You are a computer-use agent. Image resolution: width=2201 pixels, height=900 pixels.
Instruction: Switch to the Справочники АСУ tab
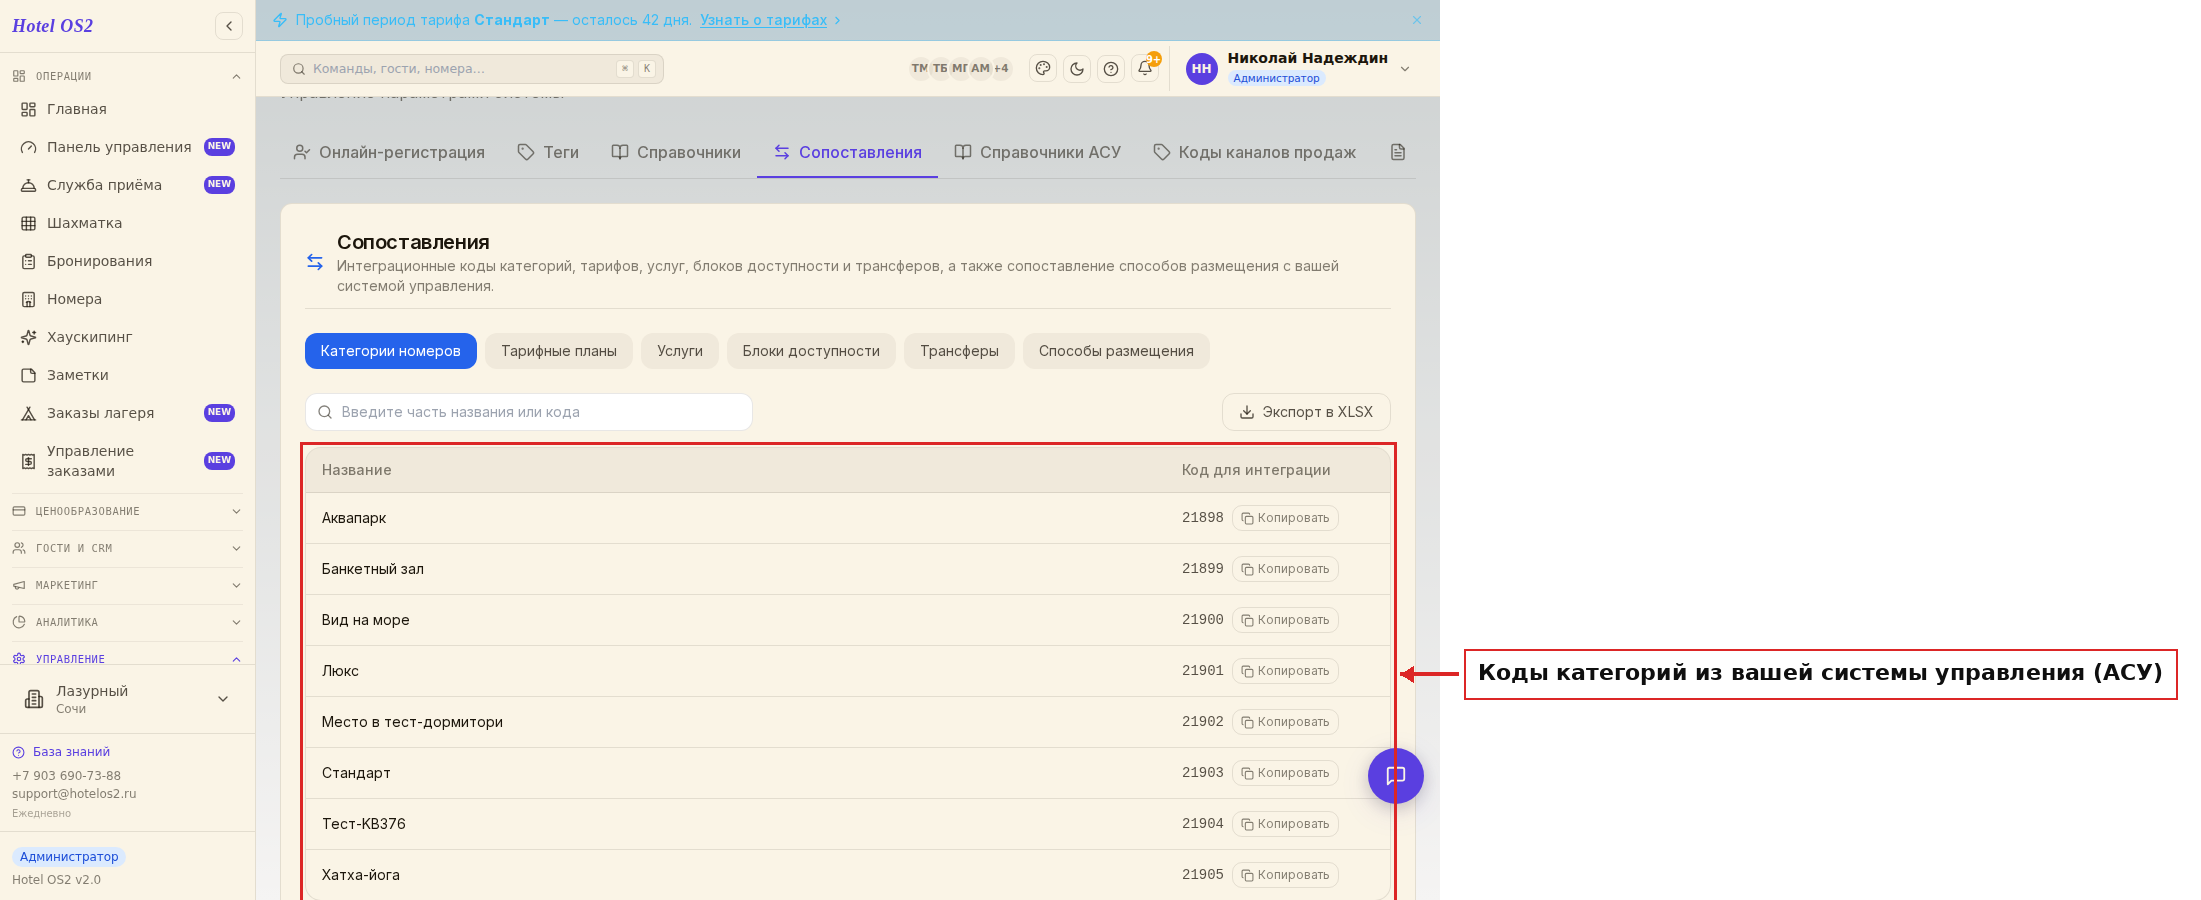tap(1037, 152)
